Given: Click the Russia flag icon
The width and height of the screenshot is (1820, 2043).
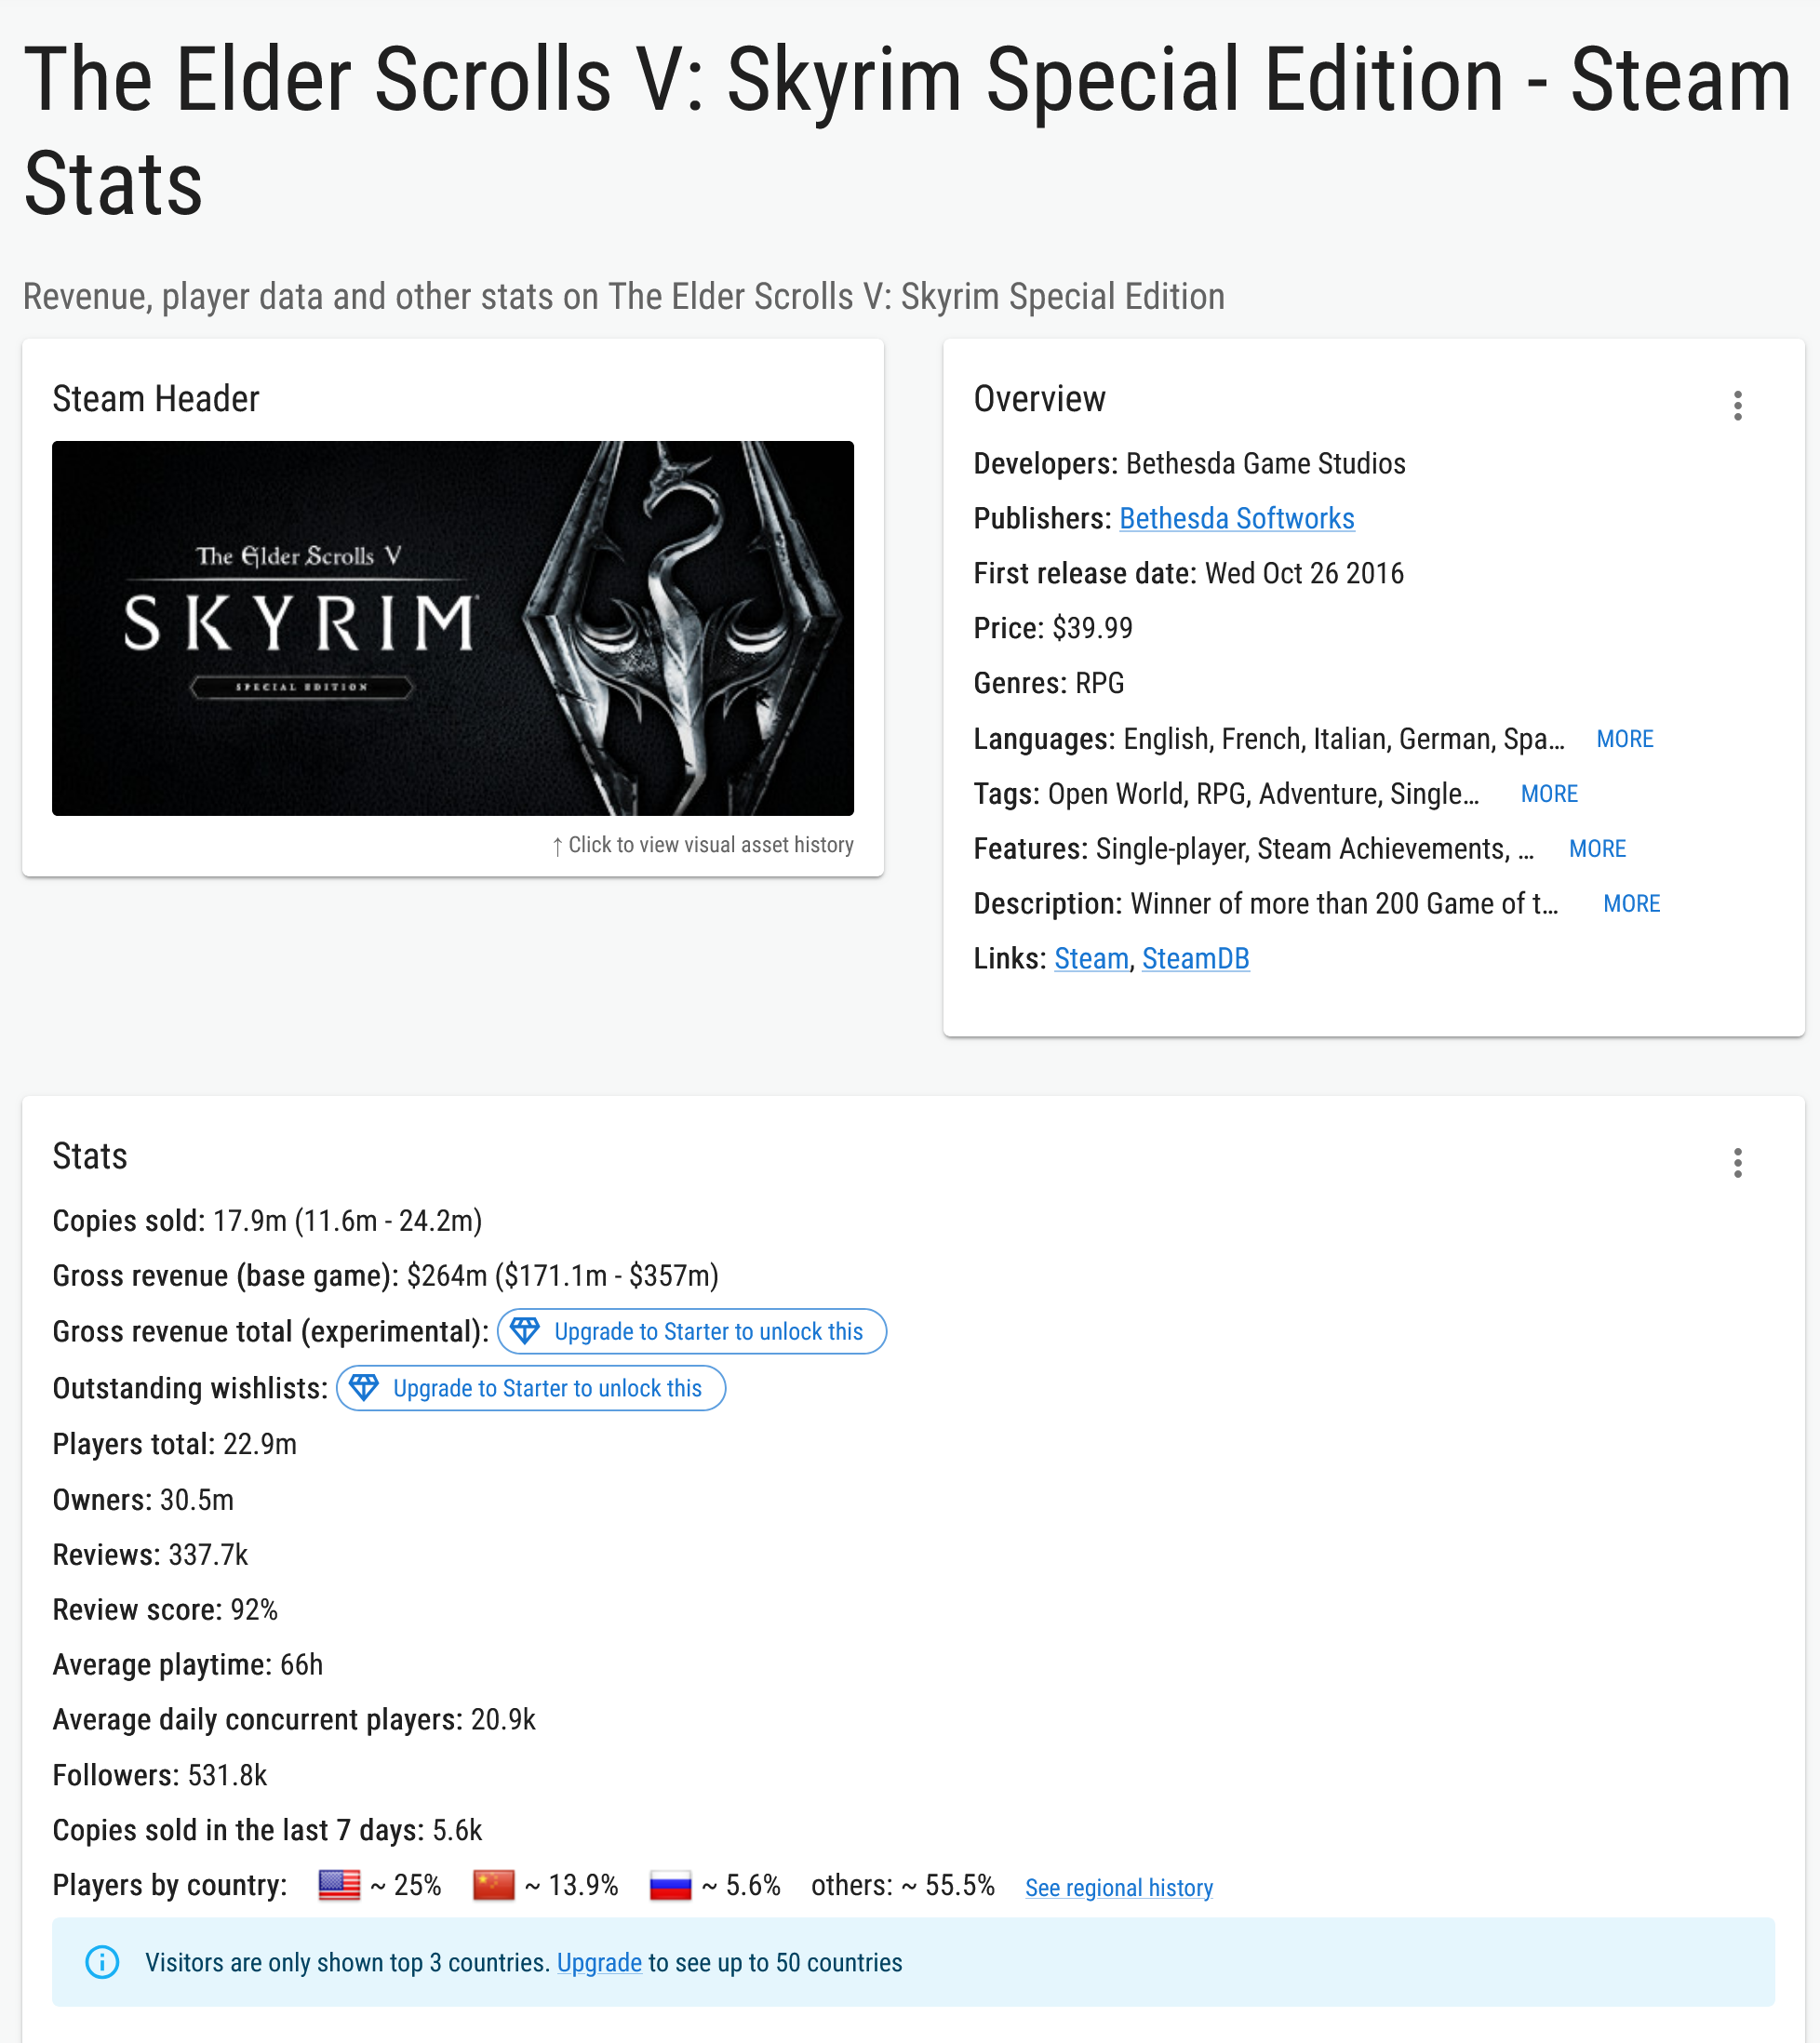Looking at the screenshot, I should pos(670,1885).
